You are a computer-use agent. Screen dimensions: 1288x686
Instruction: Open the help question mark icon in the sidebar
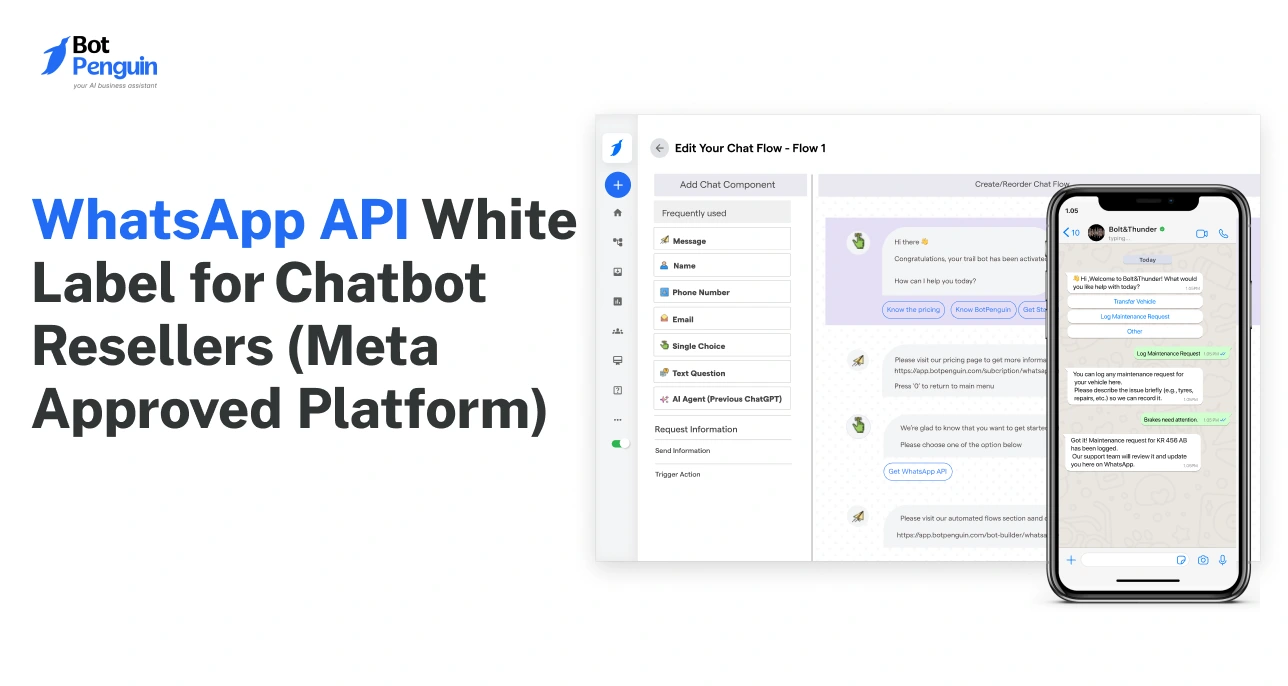(617, 390)
